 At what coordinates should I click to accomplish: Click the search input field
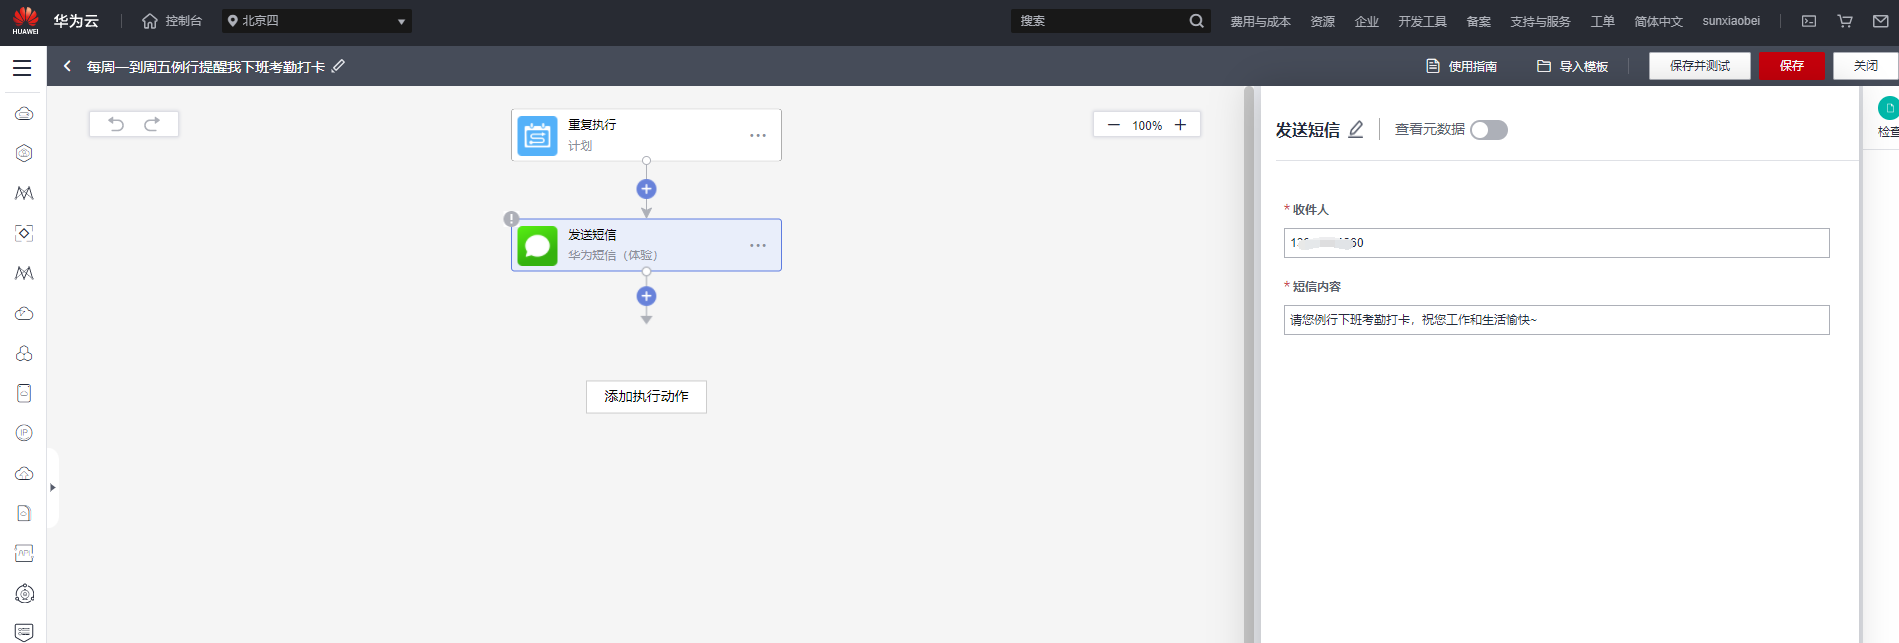tap(1100, 21)
